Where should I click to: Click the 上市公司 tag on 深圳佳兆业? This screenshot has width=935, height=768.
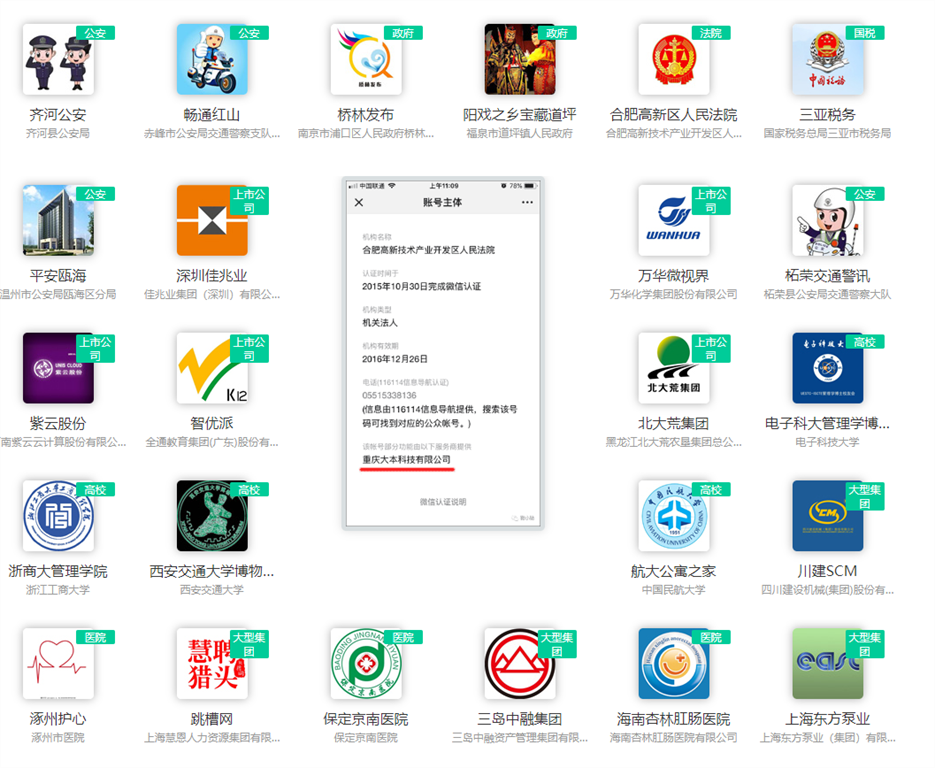point(249,200)
